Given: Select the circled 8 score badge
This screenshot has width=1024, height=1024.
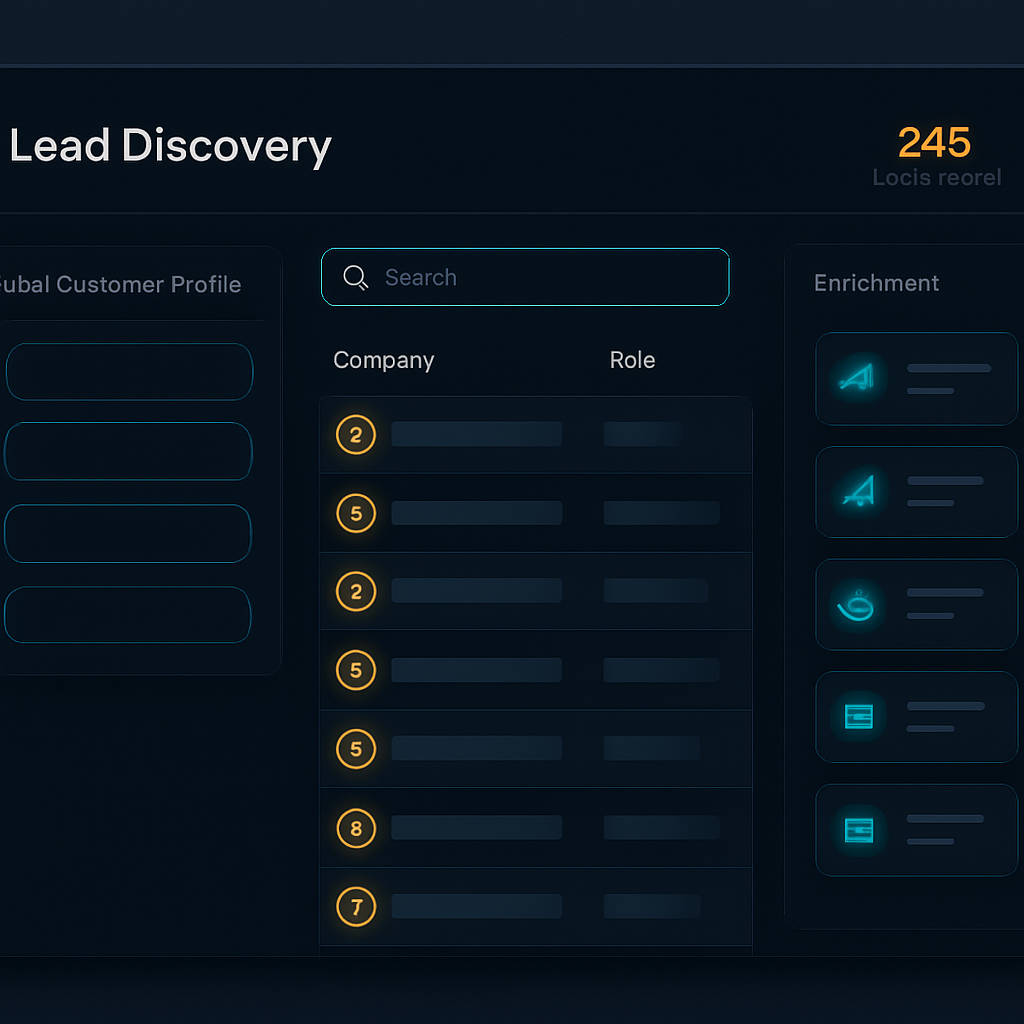Looking at the screenshot, I should tap(356, 828).
